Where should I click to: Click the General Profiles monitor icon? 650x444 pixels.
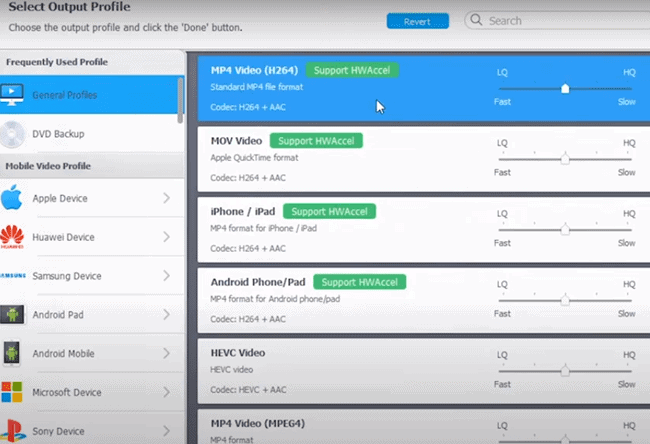(12, 95)
